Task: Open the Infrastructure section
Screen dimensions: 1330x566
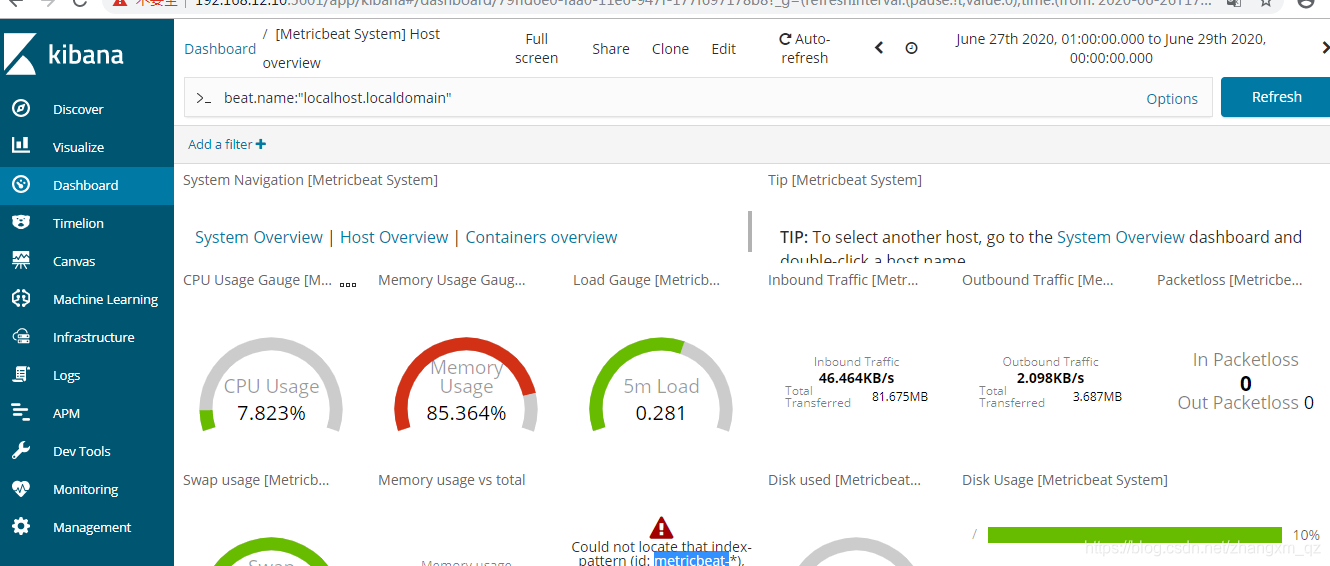Action: (x=93, y=337)
